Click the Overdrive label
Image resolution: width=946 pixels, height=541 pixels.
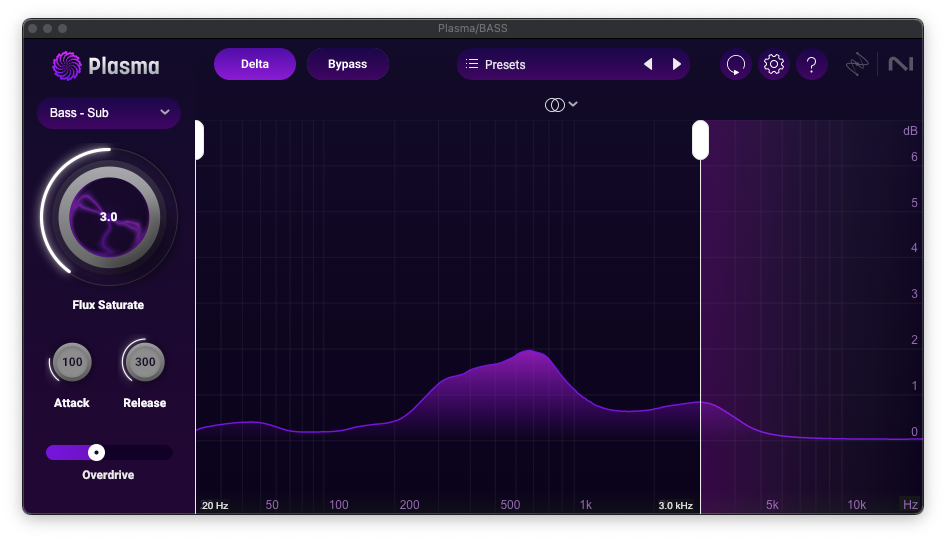[108, 475]
